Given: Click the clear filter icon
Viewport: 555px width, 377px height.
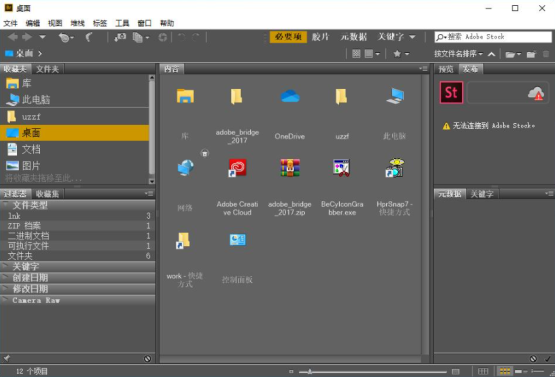Looking at the screenshot, I should [x=147, y=359].
